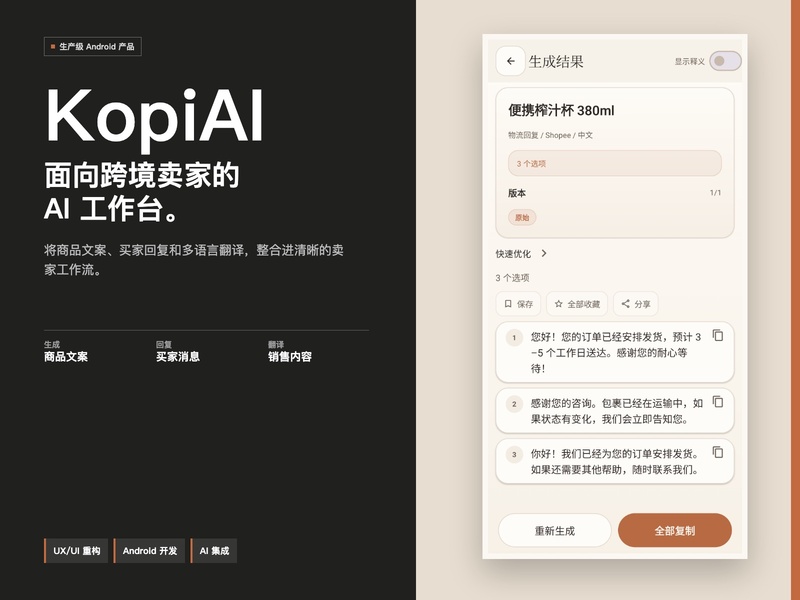This screenshot has height=600, width=800.
Task: Click the UX/UI 重构 tag
Action: 76,551
